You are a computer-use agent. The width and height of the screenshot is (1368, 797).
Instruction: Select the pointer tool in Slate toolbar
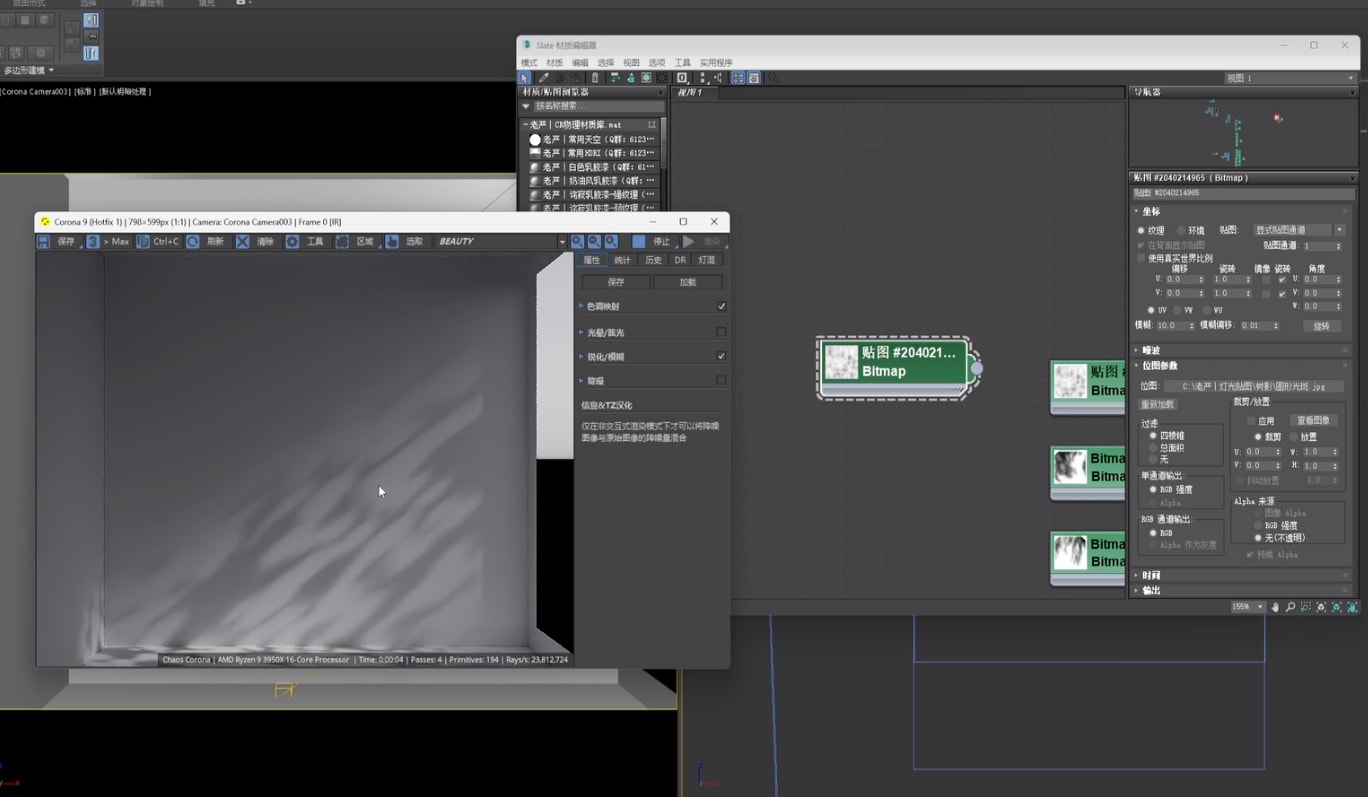pos(525,78)
